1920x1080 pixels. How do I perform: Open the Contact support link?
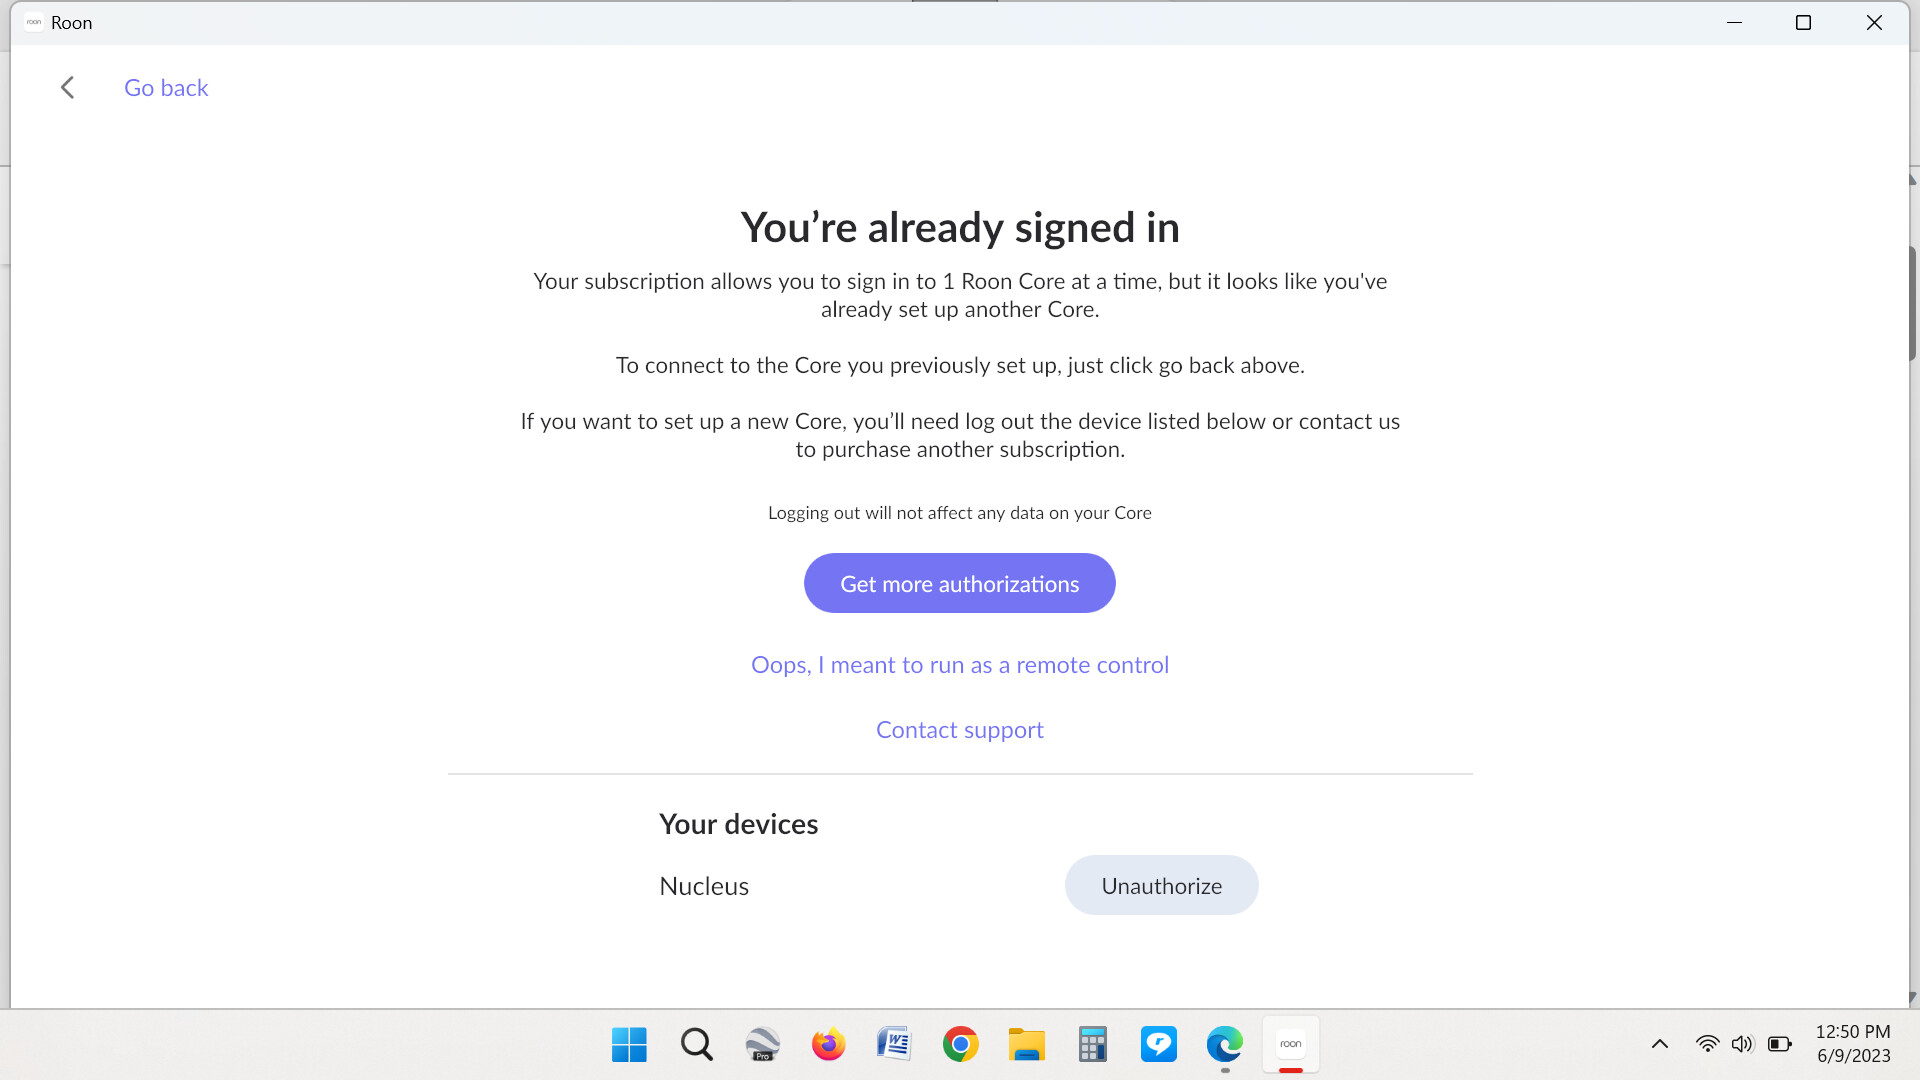click(x=959, y=730)
